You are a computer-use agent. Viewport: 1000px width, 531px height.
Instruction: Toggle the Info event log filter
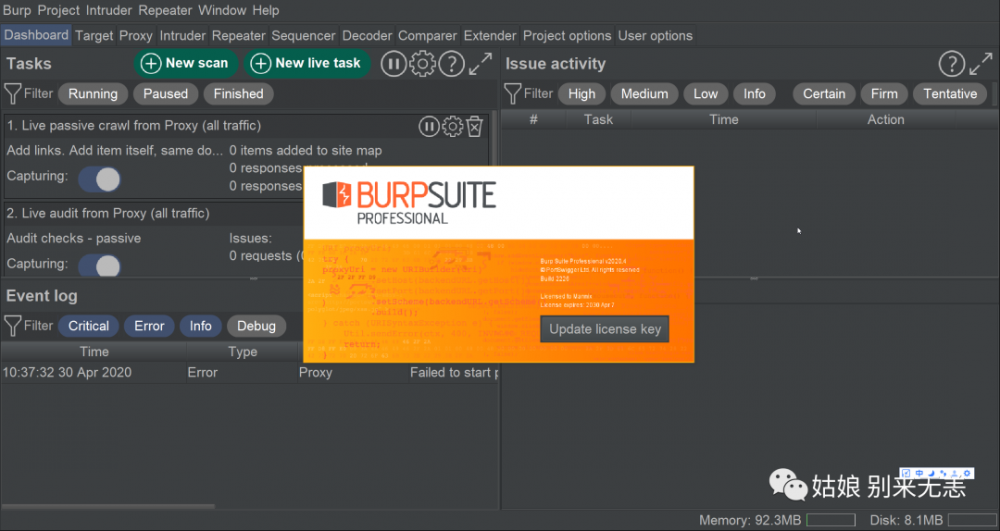(x=200, y=326)
